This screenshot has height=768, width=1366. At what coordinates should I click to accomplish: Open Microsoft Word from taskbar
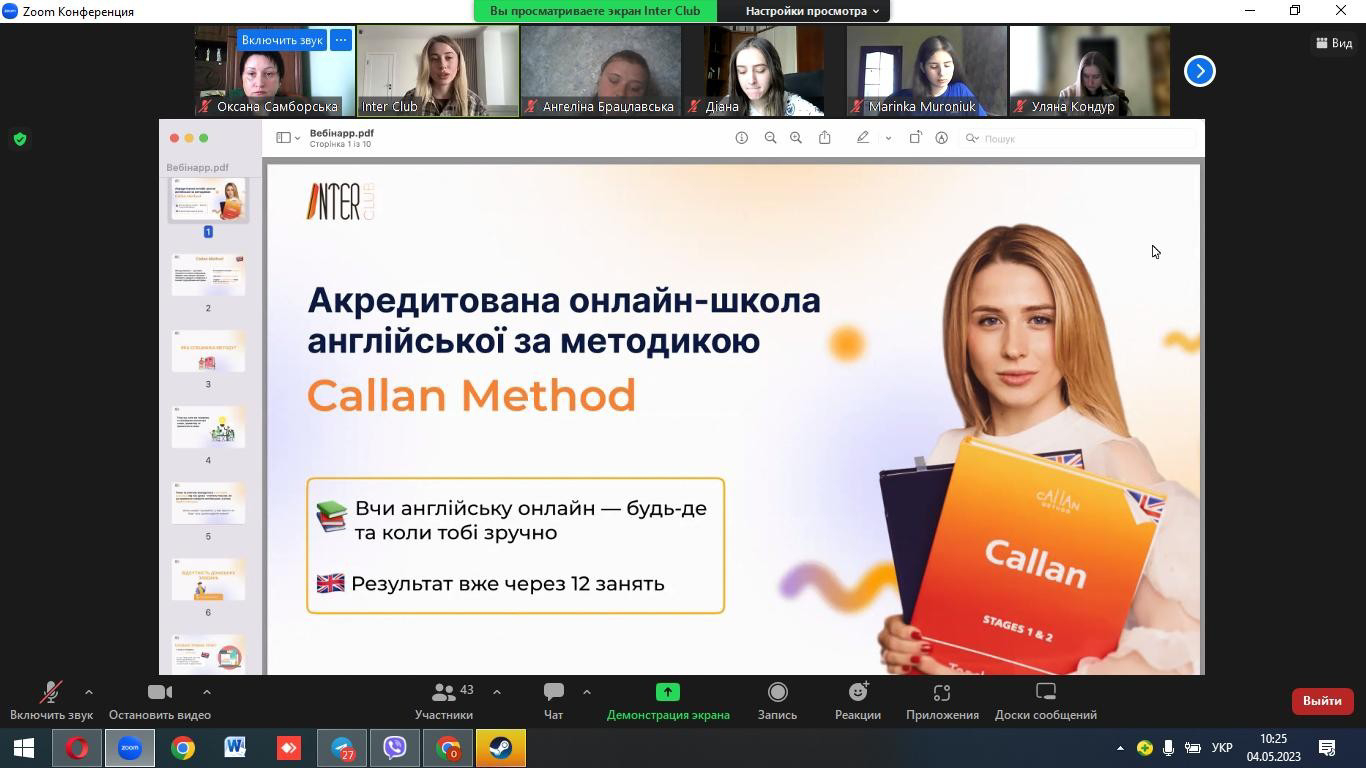click(x=235, y=748)
